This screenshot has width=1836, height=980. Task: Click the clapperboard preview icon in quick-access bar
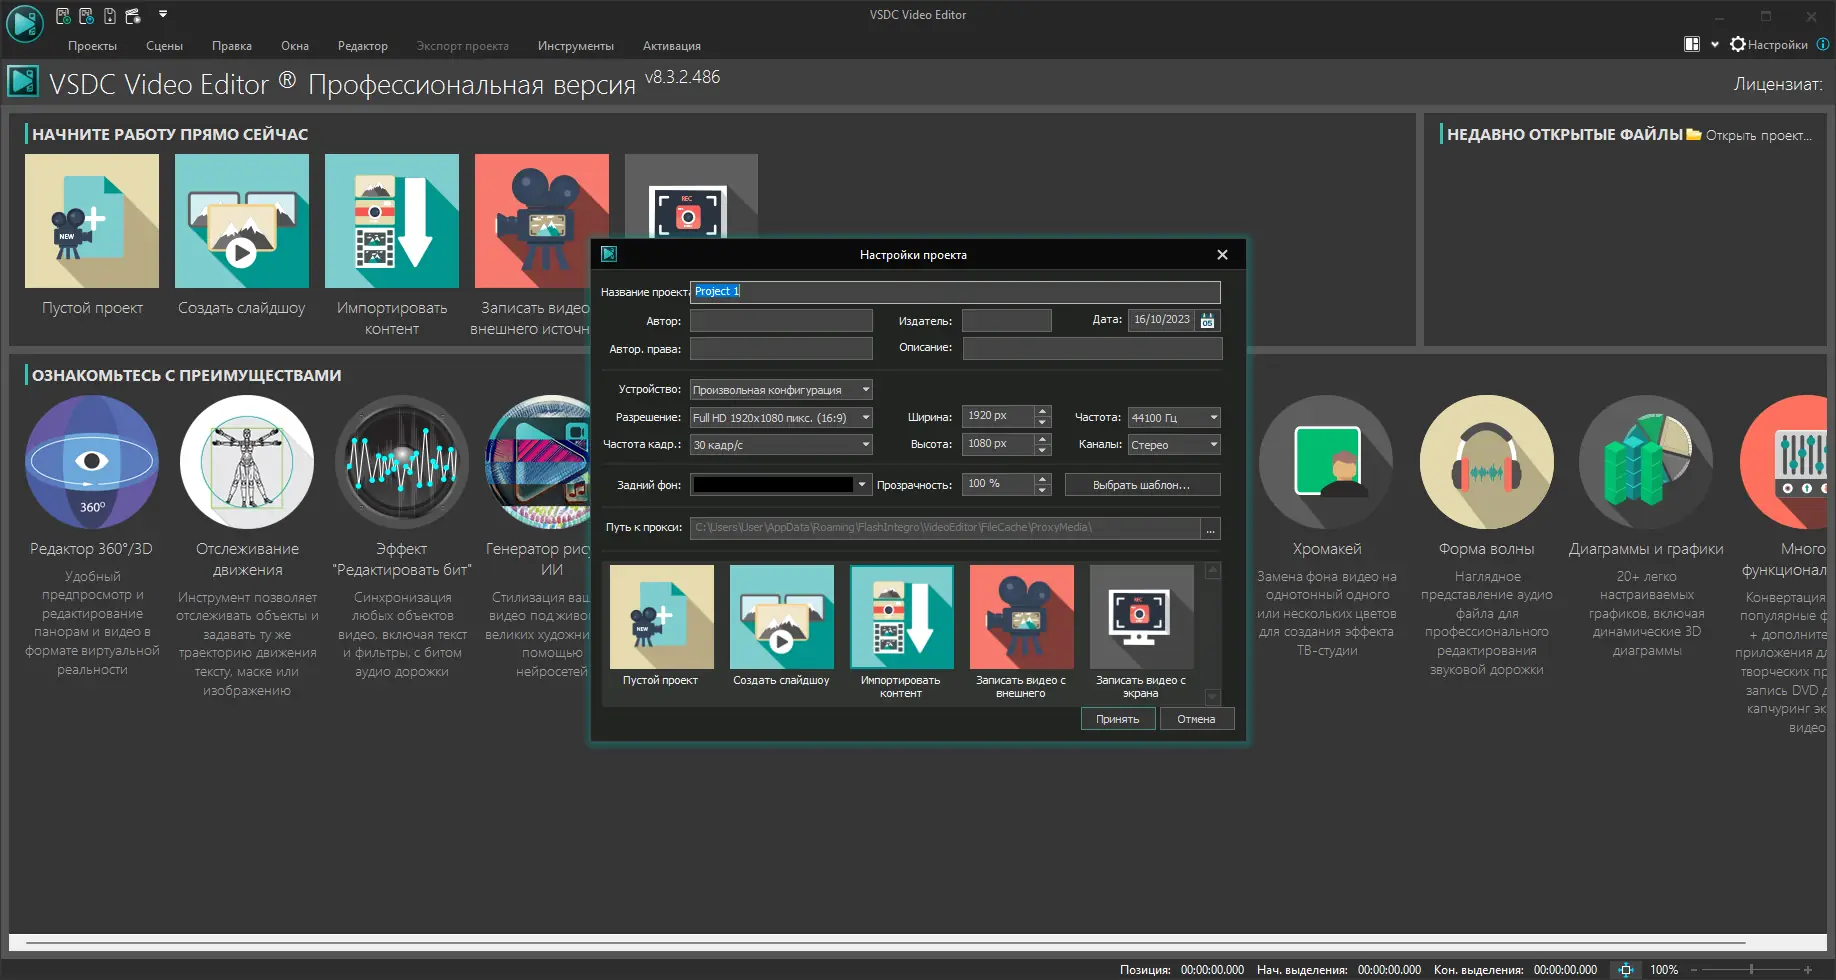tap(133, 16)
